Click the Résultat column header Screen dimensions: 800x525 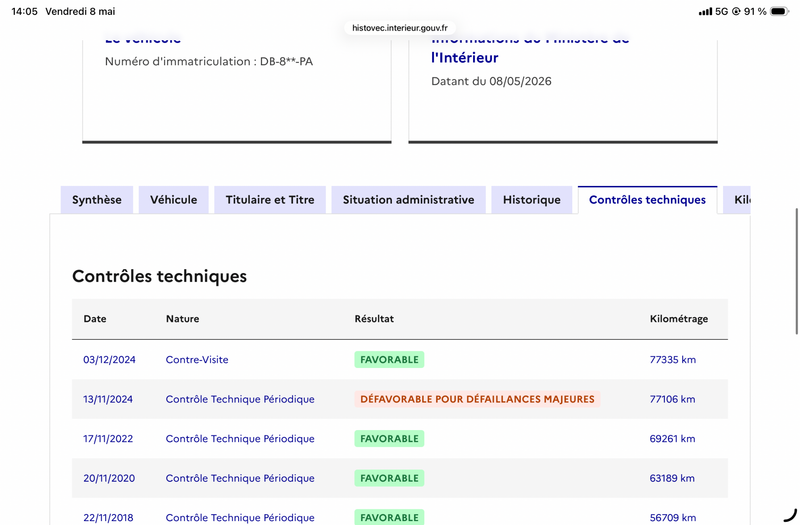(374, 319)
